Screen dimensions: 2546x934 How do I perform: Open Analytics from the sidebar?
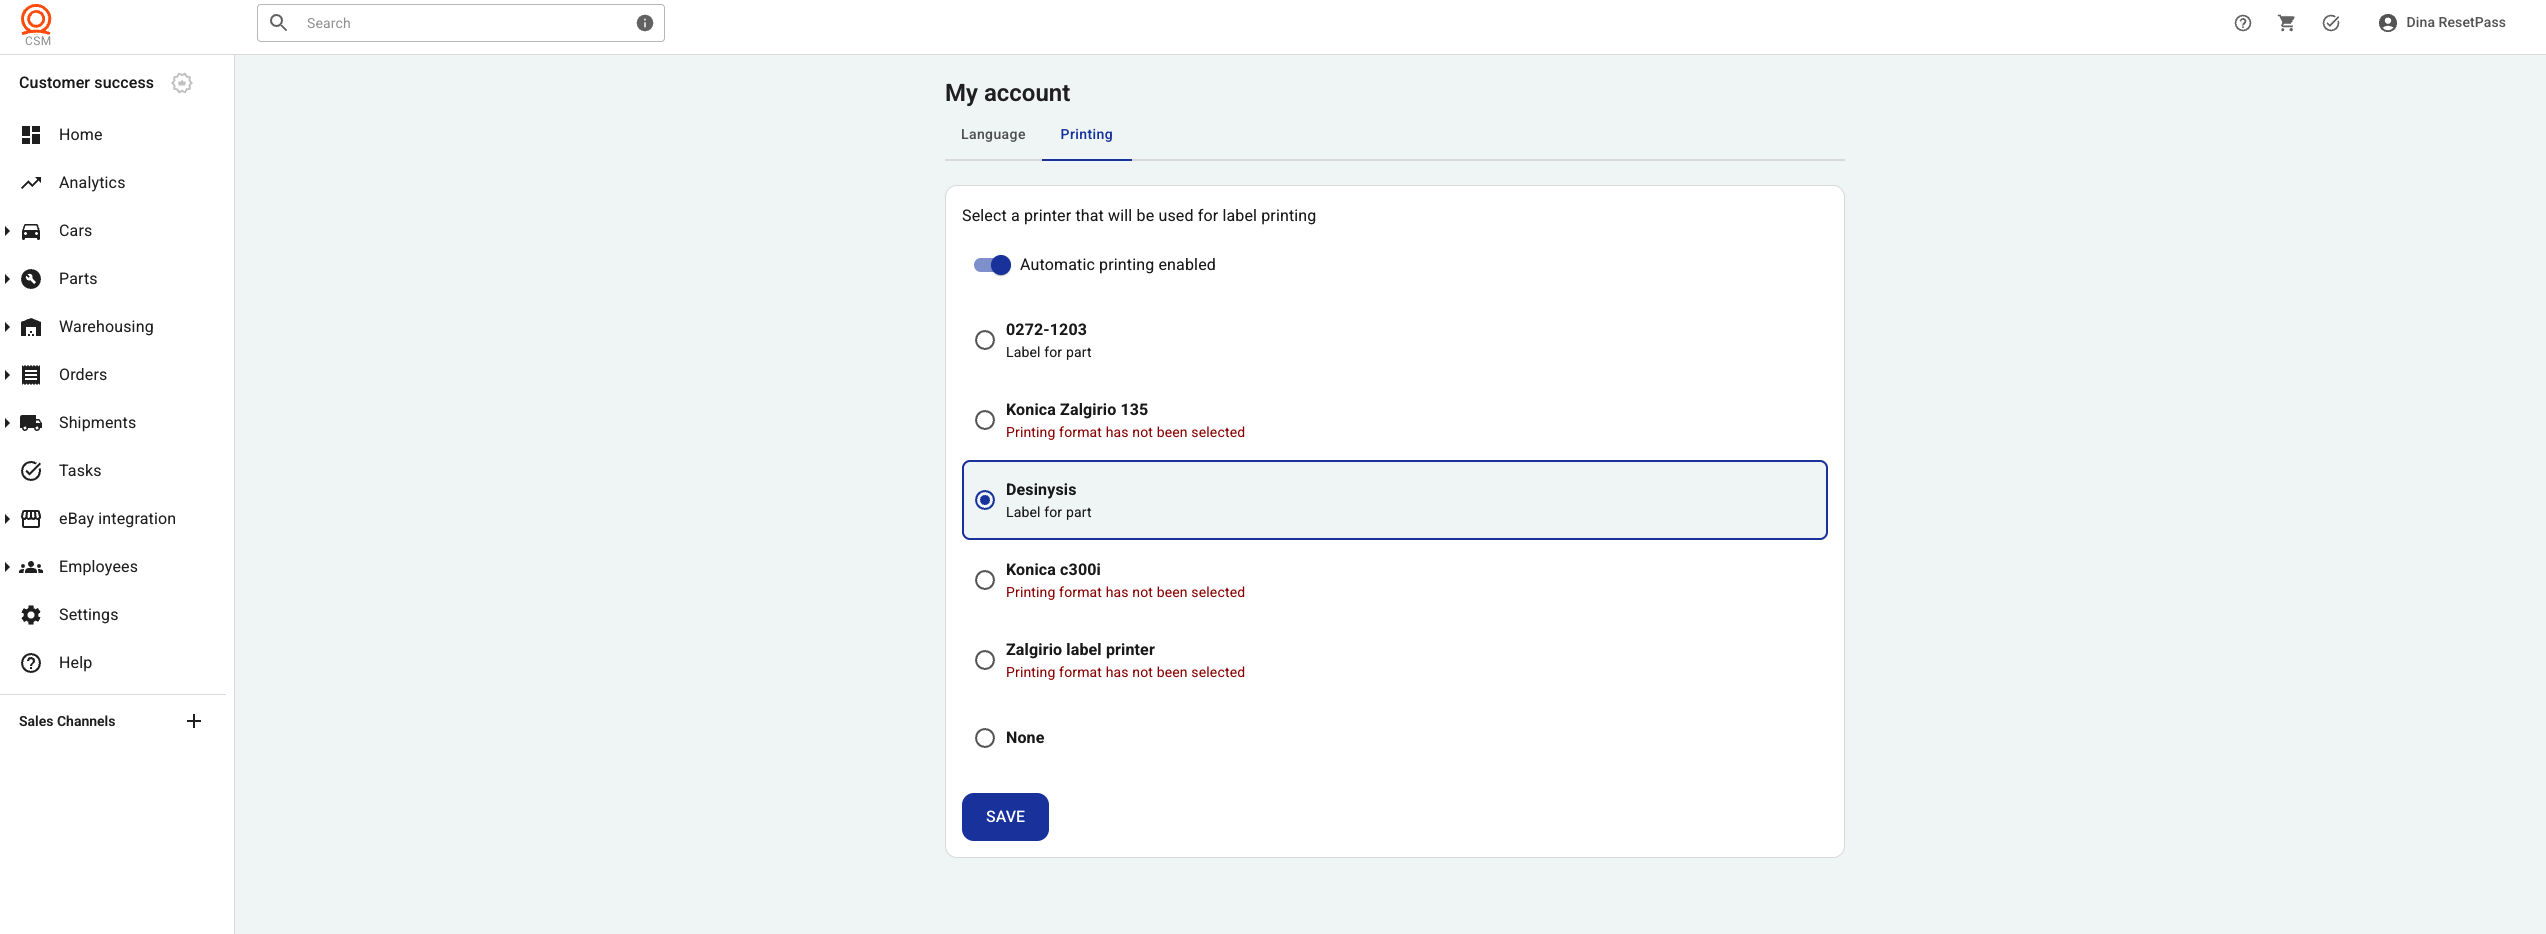tap(92, 183)
